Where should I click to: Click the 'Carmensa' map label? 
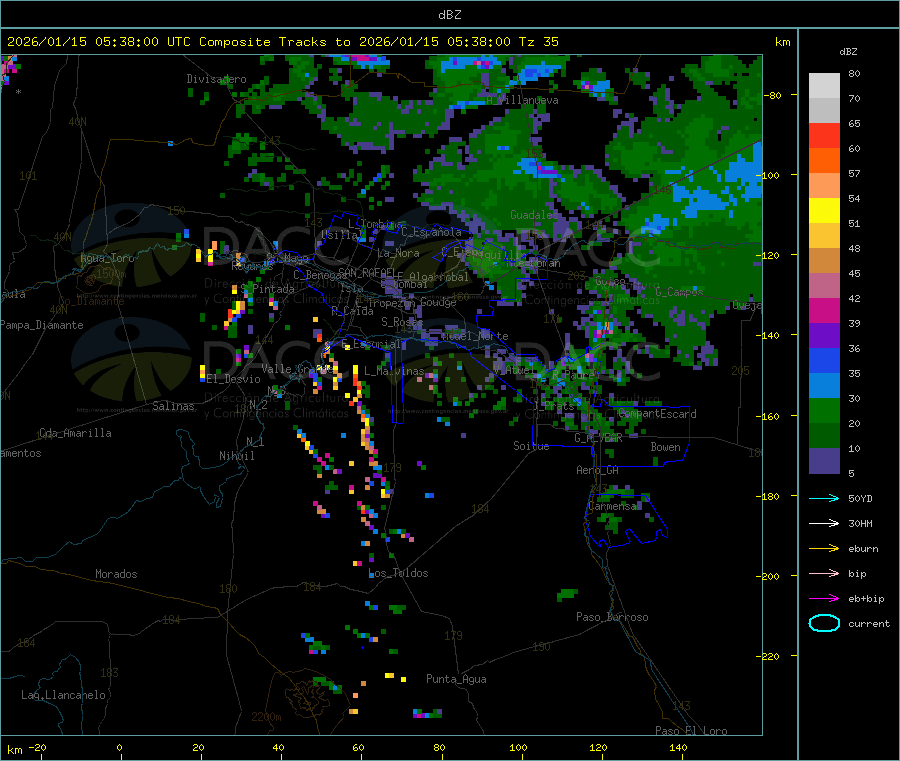[612, 506]
